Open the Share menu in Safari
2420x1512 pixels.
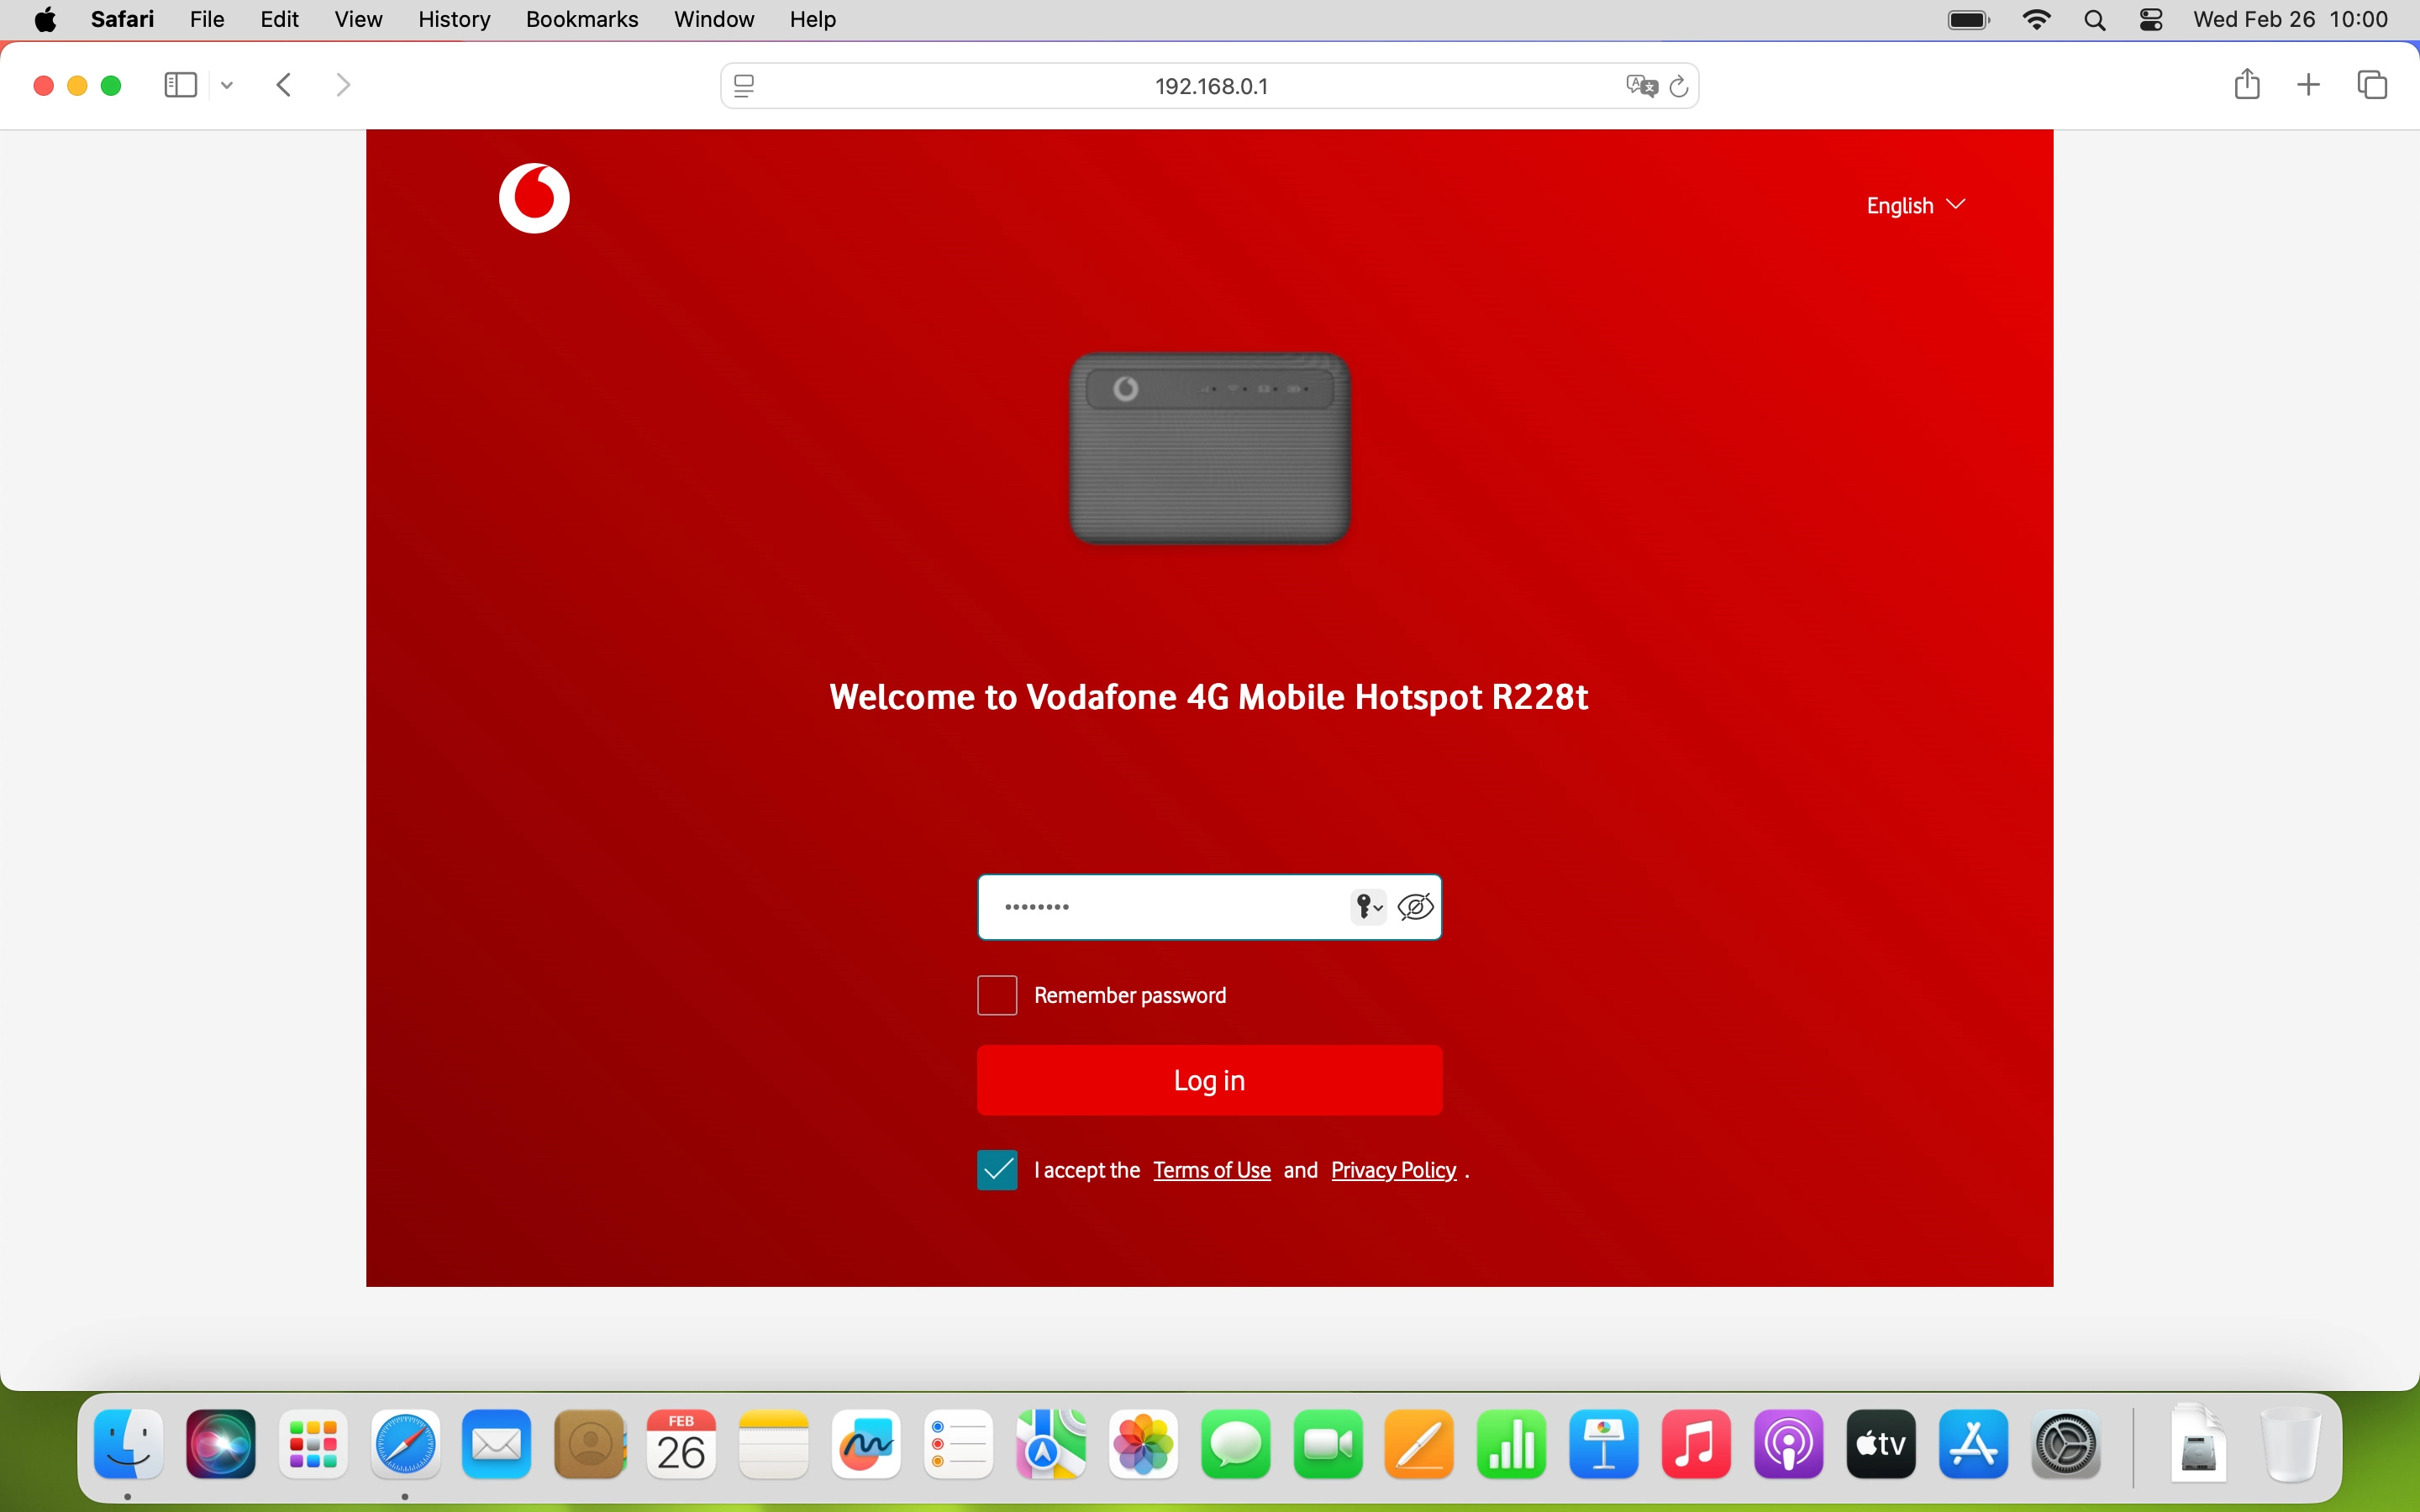[x=2247, y=85]
